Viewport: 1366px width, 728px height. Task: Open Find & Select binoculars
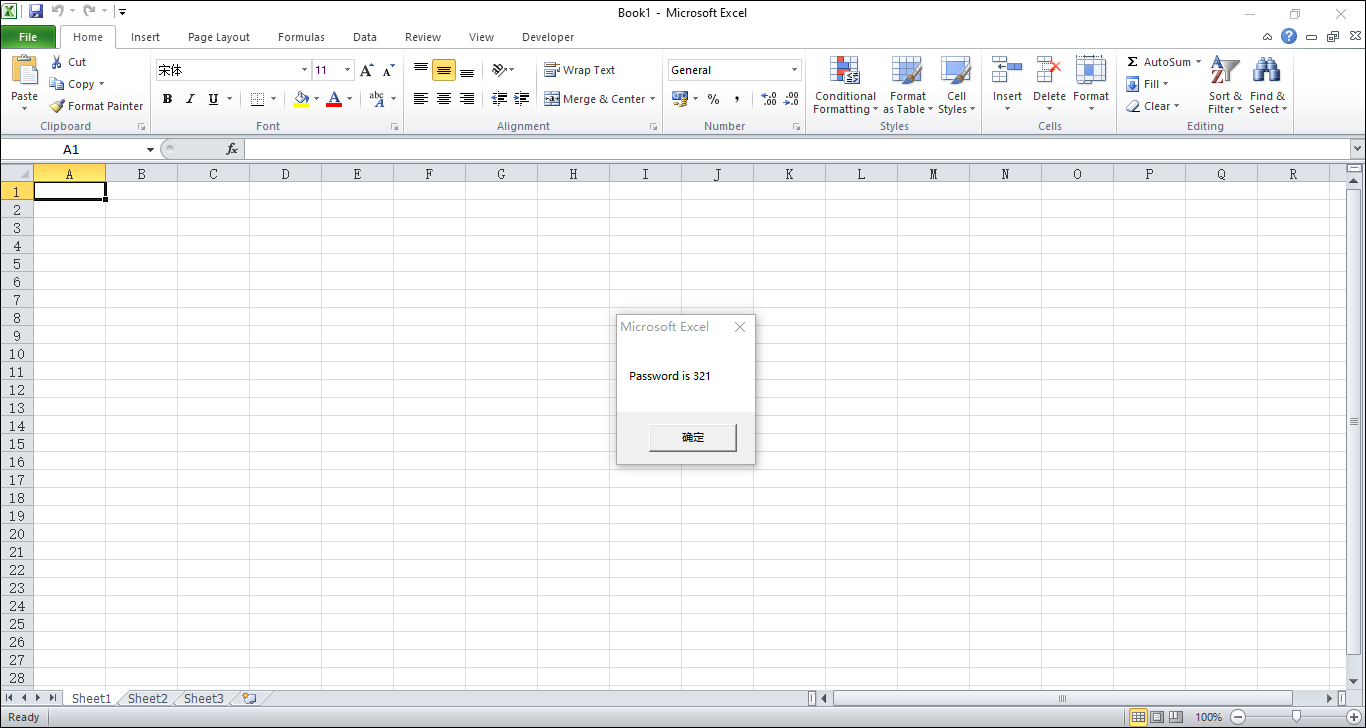pos(1267,86)
